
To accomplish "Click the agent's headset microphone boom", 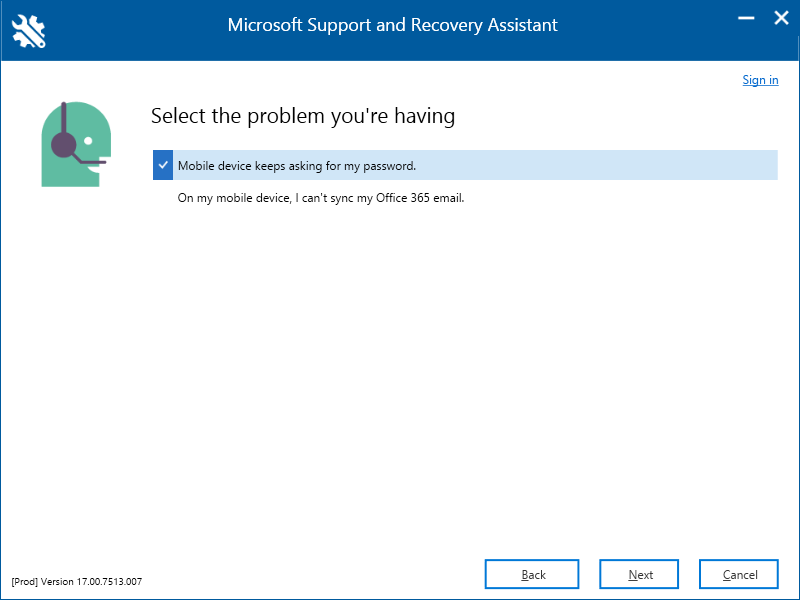I will click(90, 160).
